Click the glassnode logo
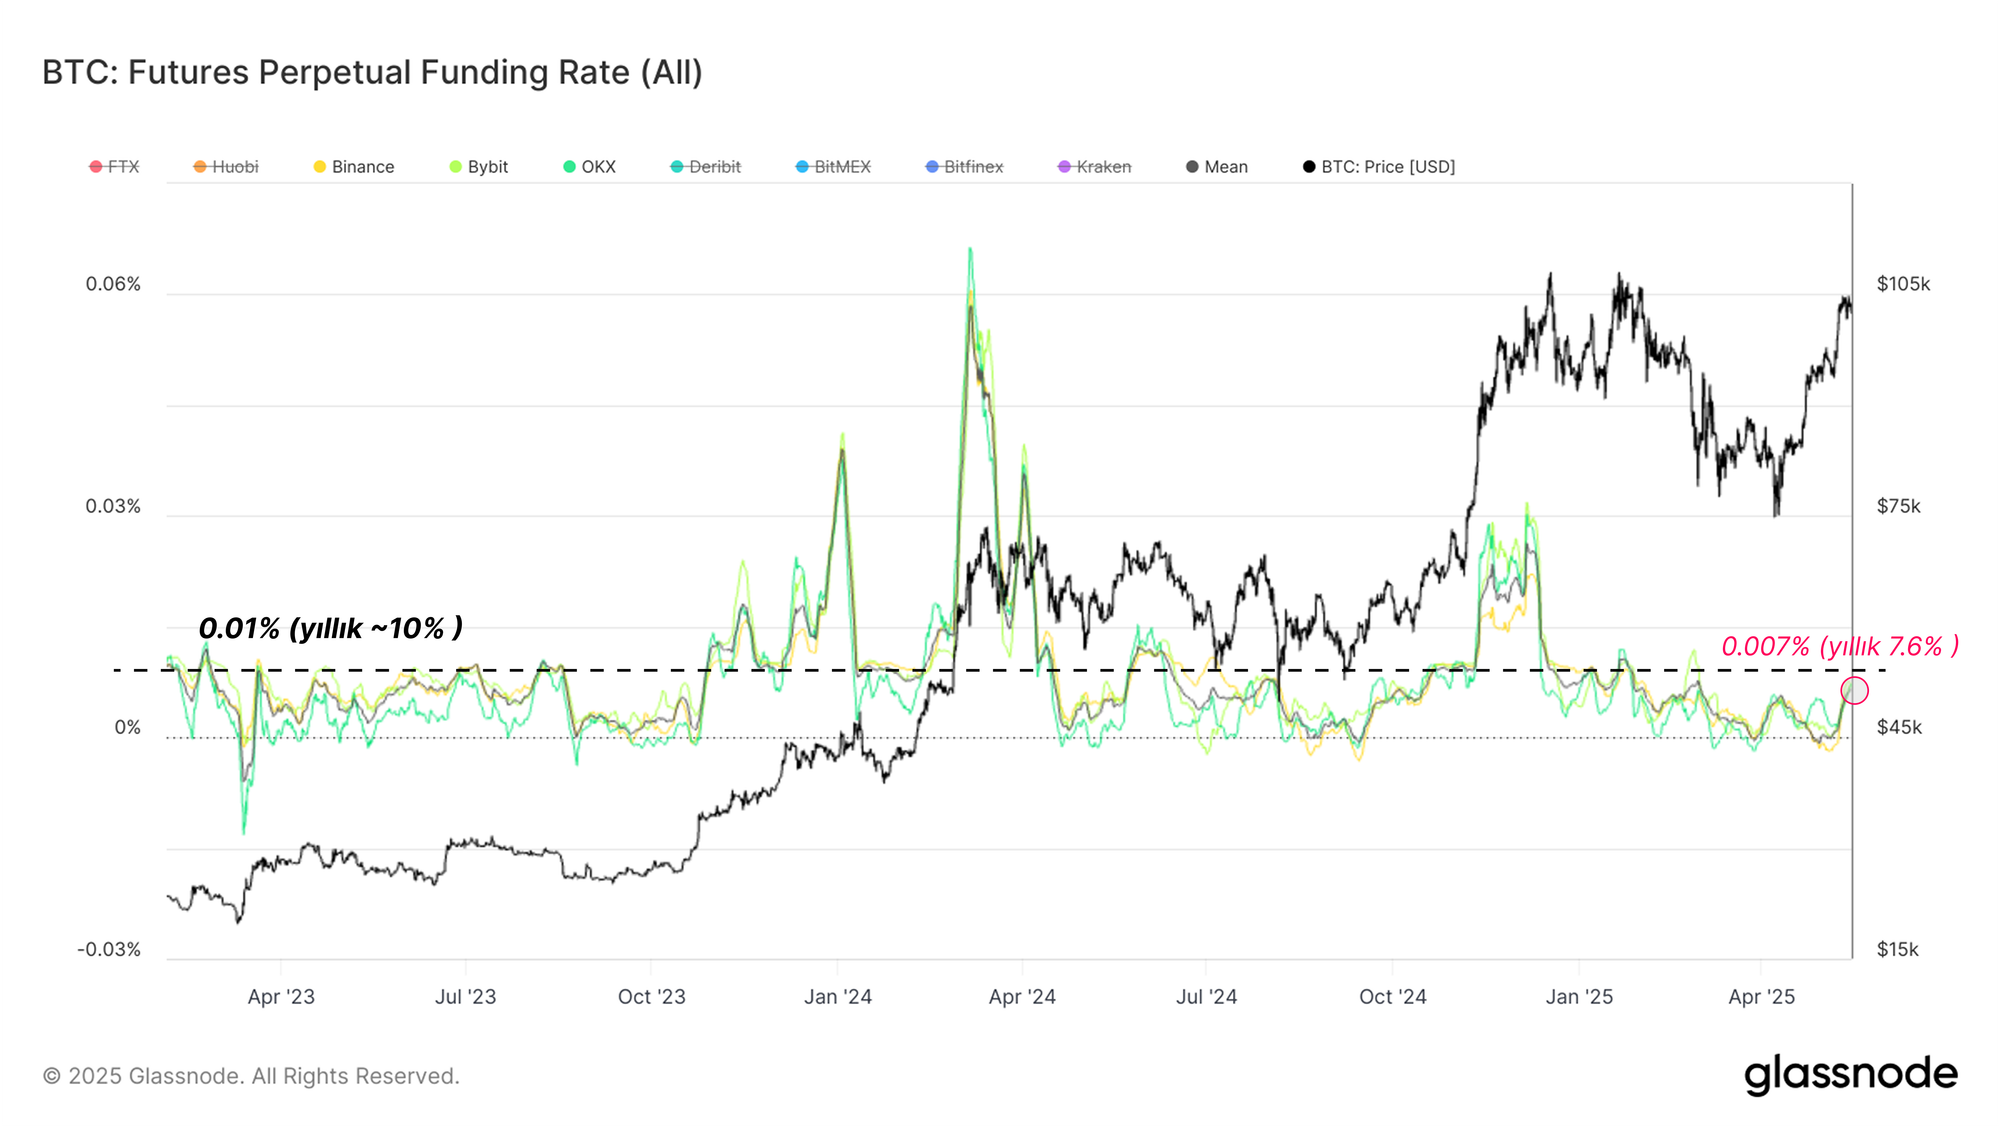Screen dimensions: 2000x1126 (1850, 1074)
